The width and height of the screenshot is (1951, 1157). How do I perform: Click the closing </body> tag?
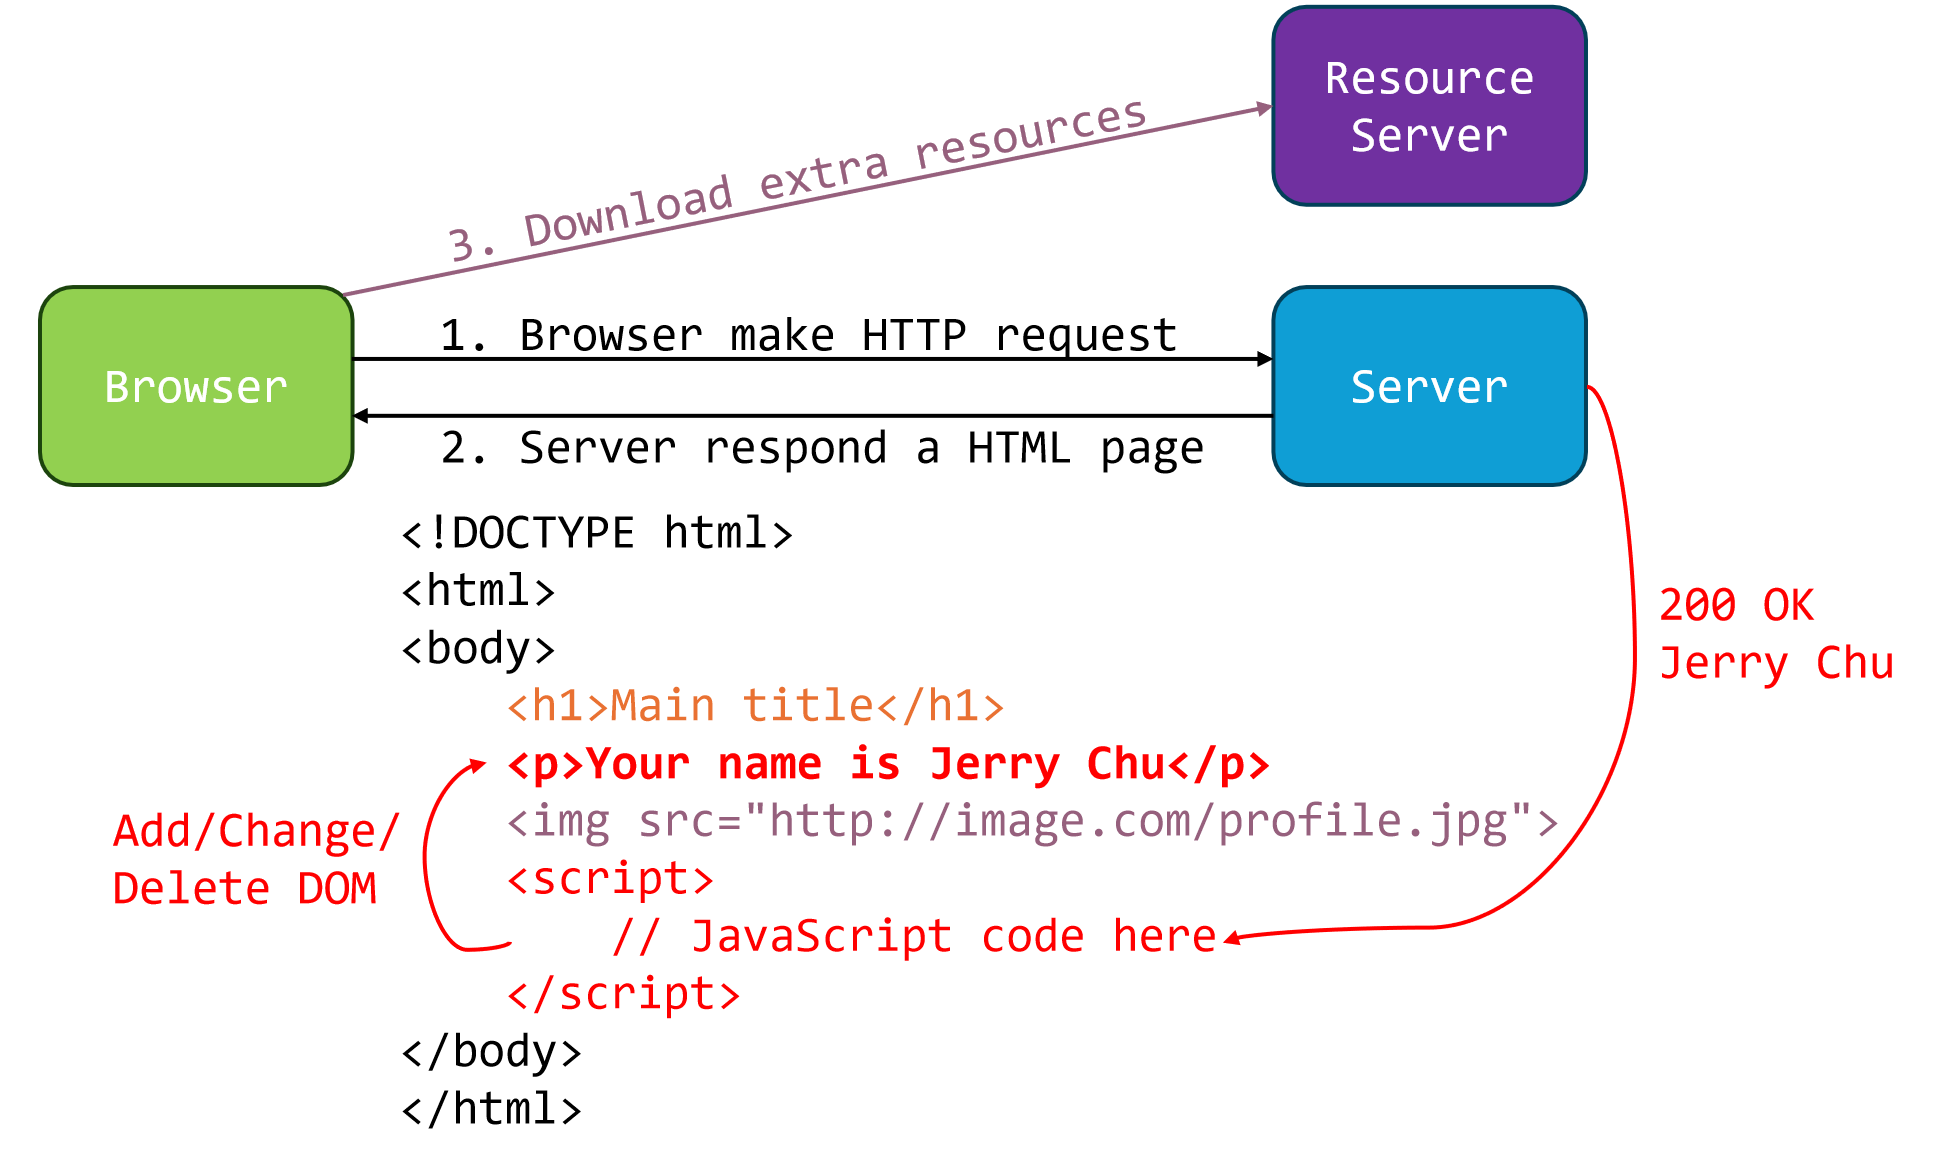(x=491, y=1052)
